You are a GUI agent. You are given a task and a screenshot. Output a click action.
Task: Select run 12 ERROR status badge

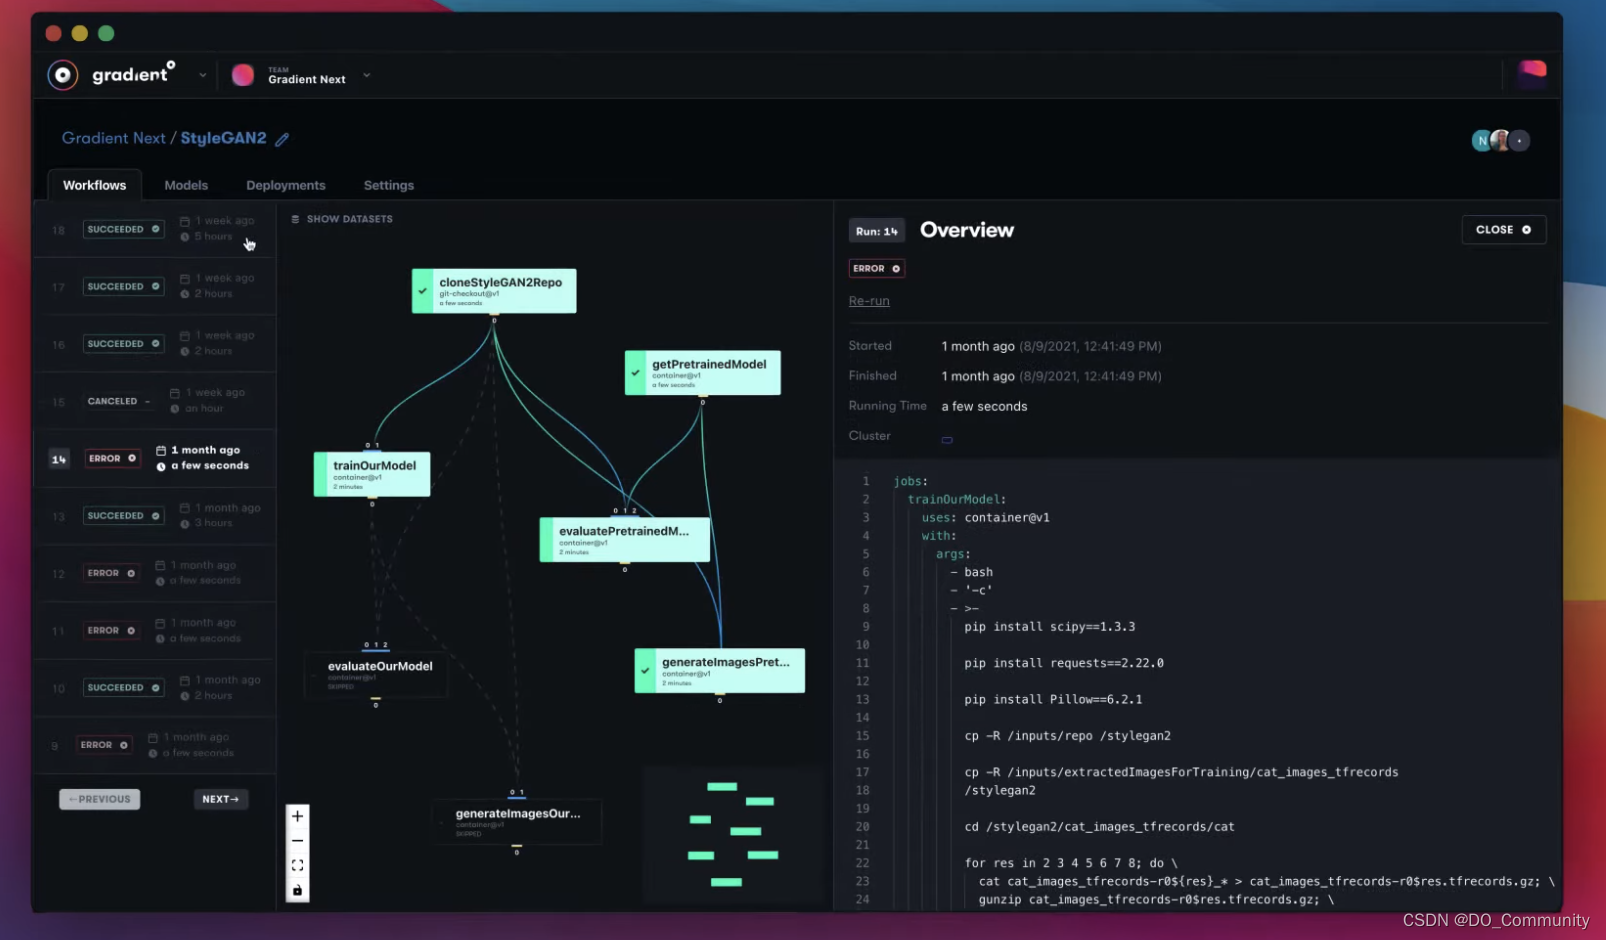pyautogui.click(x=111, y=573)
